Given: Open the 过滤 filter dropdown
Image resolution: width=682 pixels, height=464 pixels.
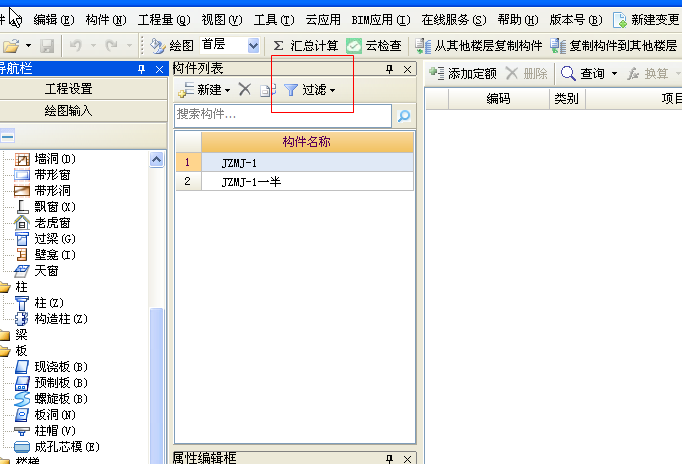Looking at the screenshot, I should (310, 90).
